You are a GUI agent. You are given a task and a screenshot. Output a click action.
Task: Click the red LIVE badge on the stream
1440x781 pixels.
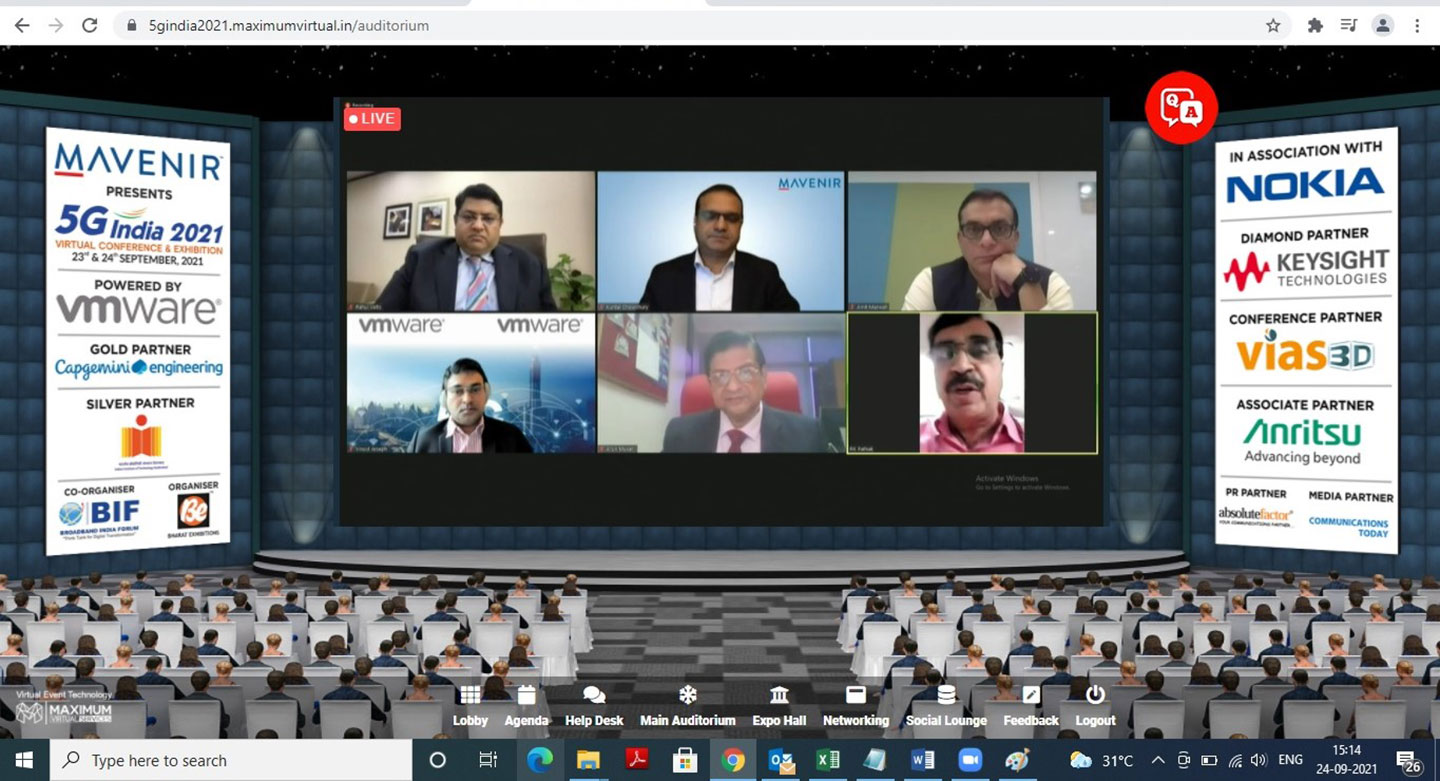[x=372, y=118]
